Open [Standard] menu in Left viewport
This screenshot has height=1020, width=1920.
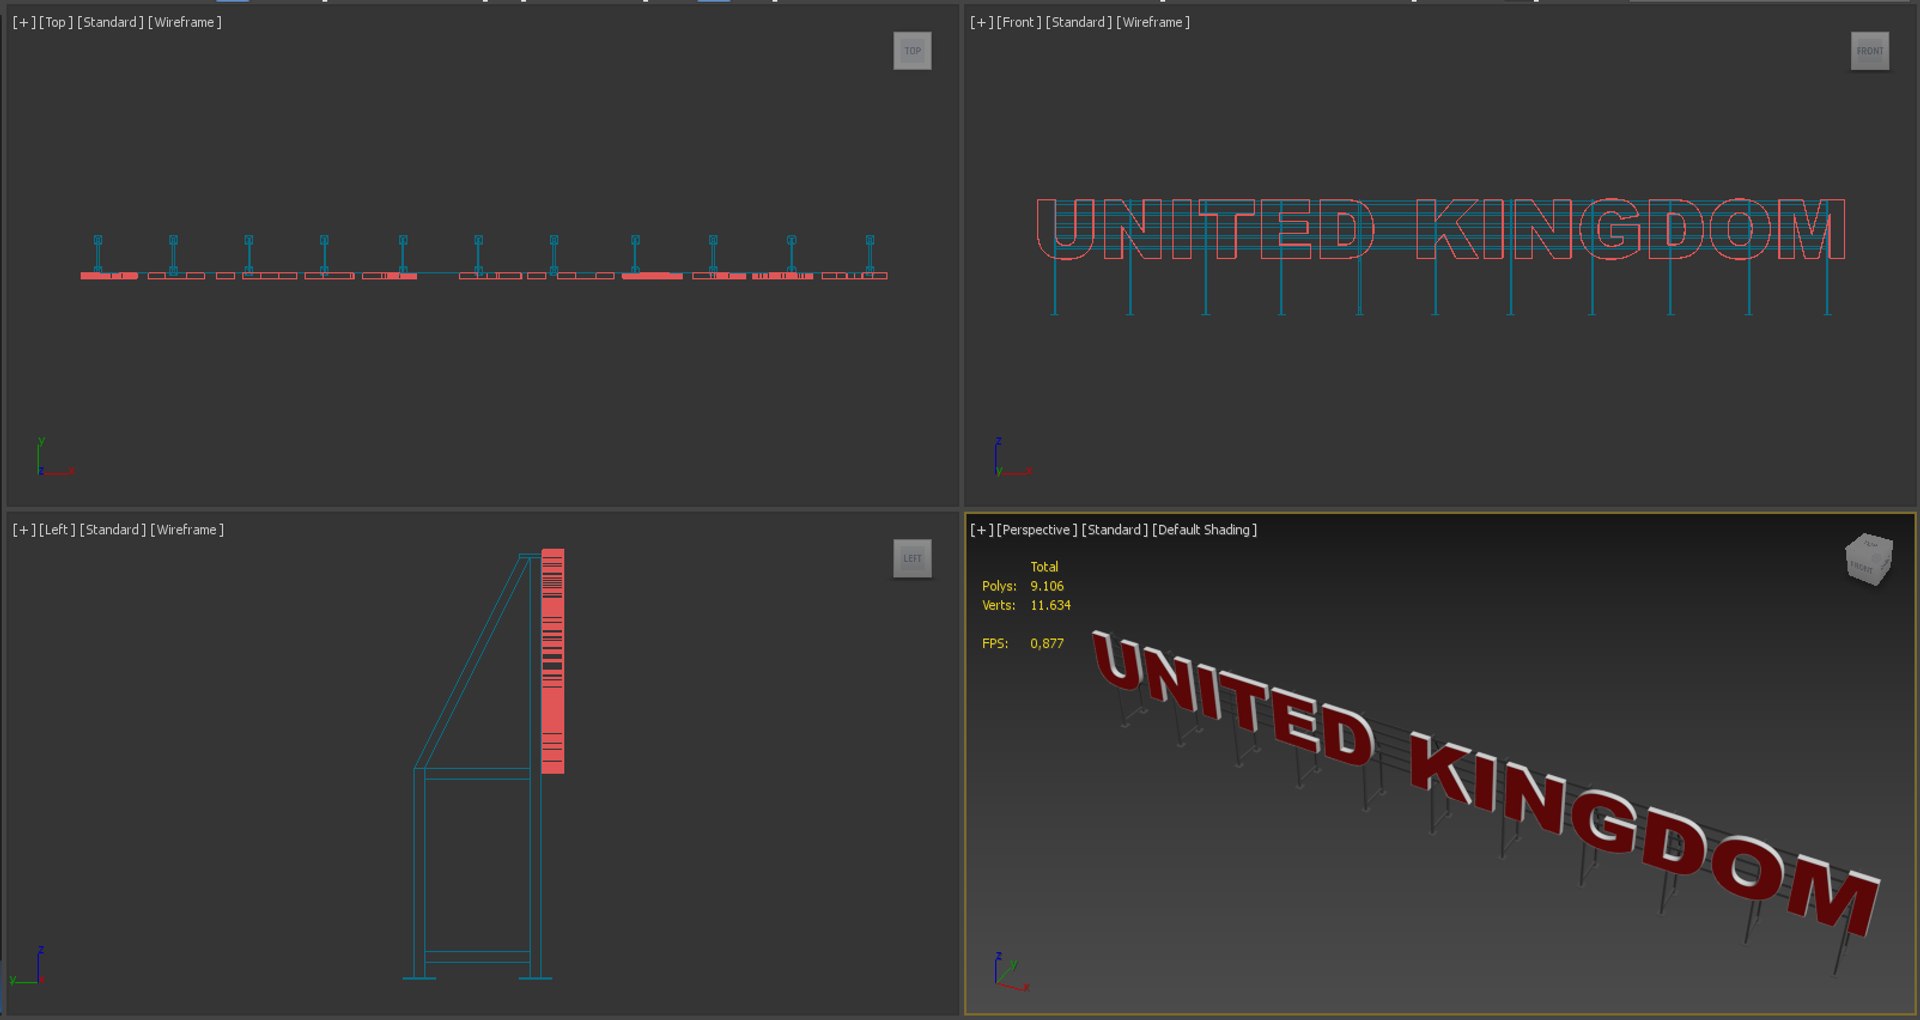pos(113,530)
